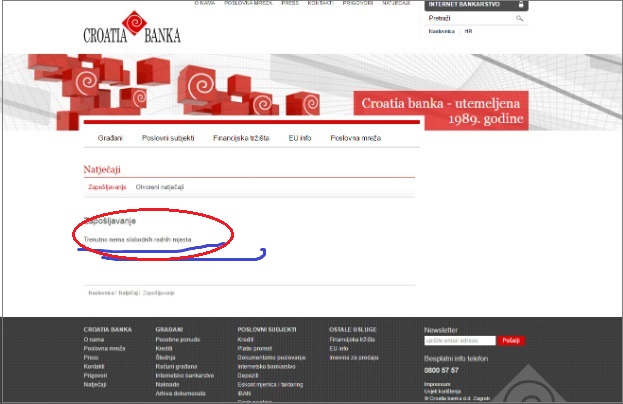This screenshot has width=623, height=404.
Task: Open Poslovna mreža in the top header menu
Action: click(248, 3)
